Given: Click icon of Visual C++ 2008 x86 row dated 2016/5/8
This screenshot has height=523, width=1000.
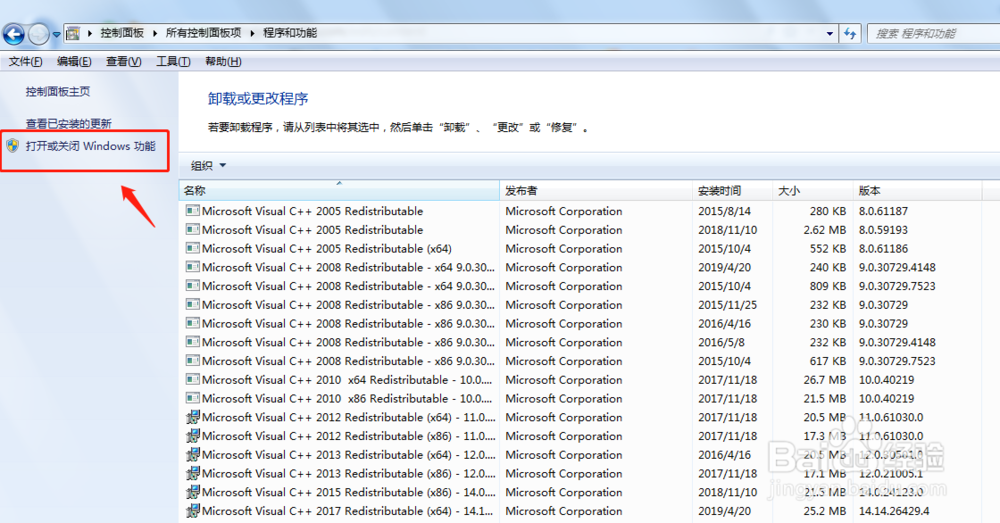Looking at the screenshot, I should tap(193, 342).
